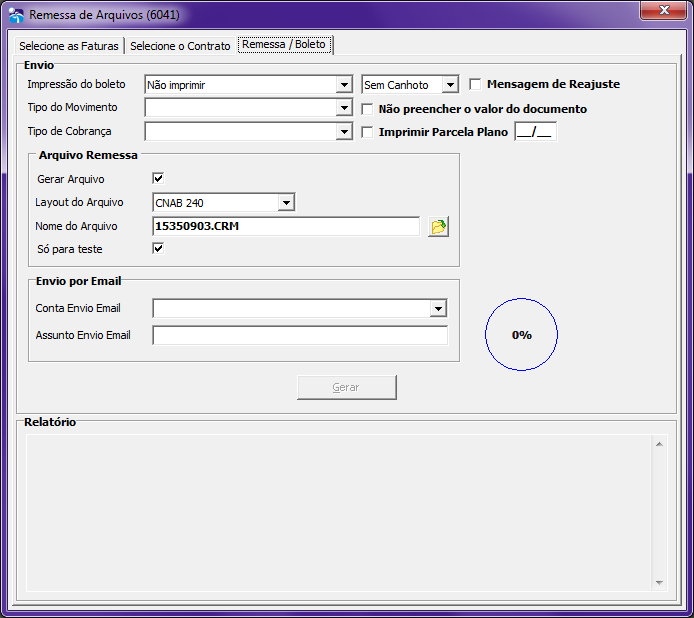
Task: Expand the Tipo de Cobrança combo box
Action: click(344, 131)
